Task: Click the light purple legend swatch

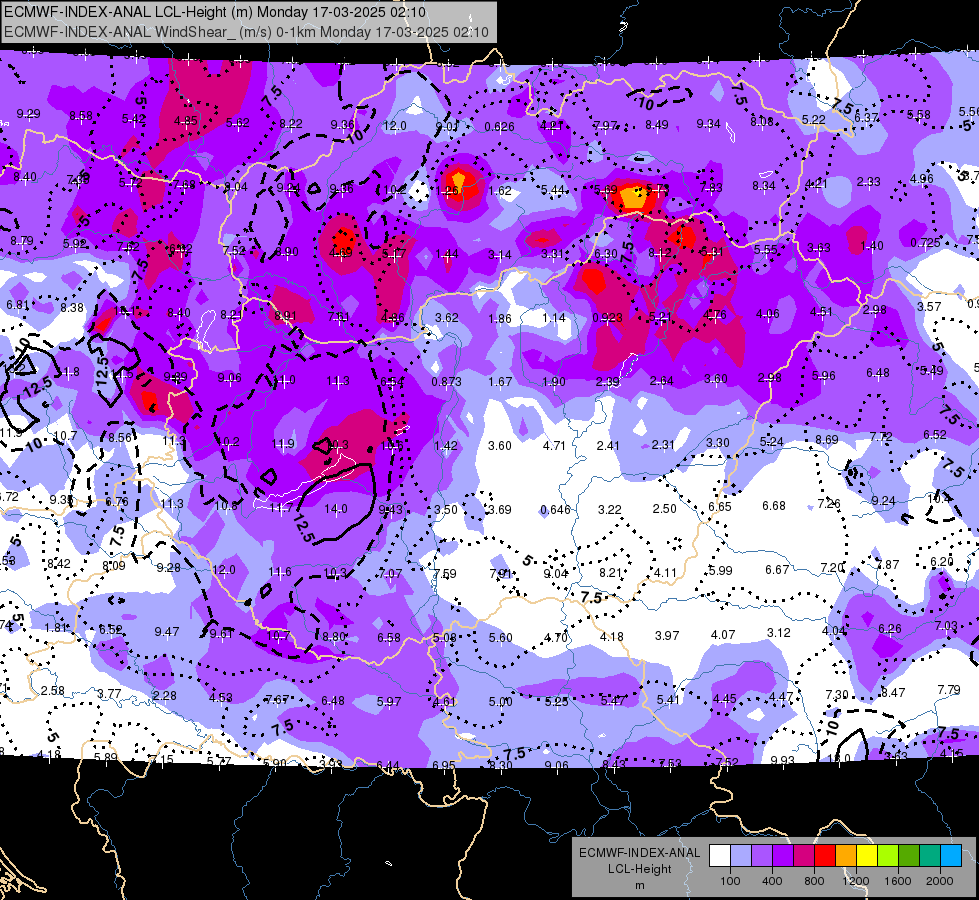Action: tap(762, 856)
